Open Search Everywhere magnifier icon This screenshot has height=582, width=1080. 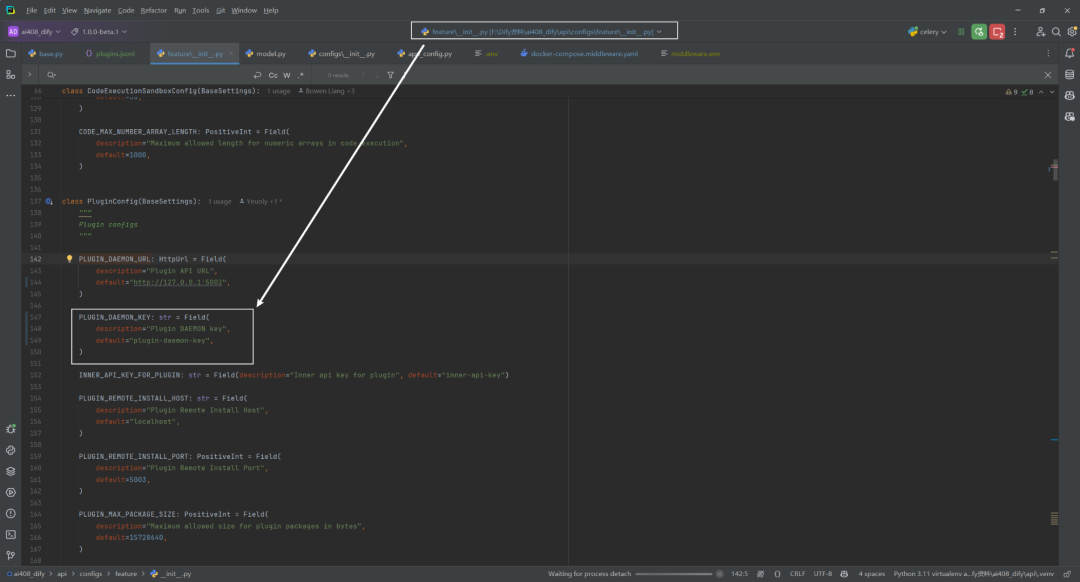[1056, 32]
